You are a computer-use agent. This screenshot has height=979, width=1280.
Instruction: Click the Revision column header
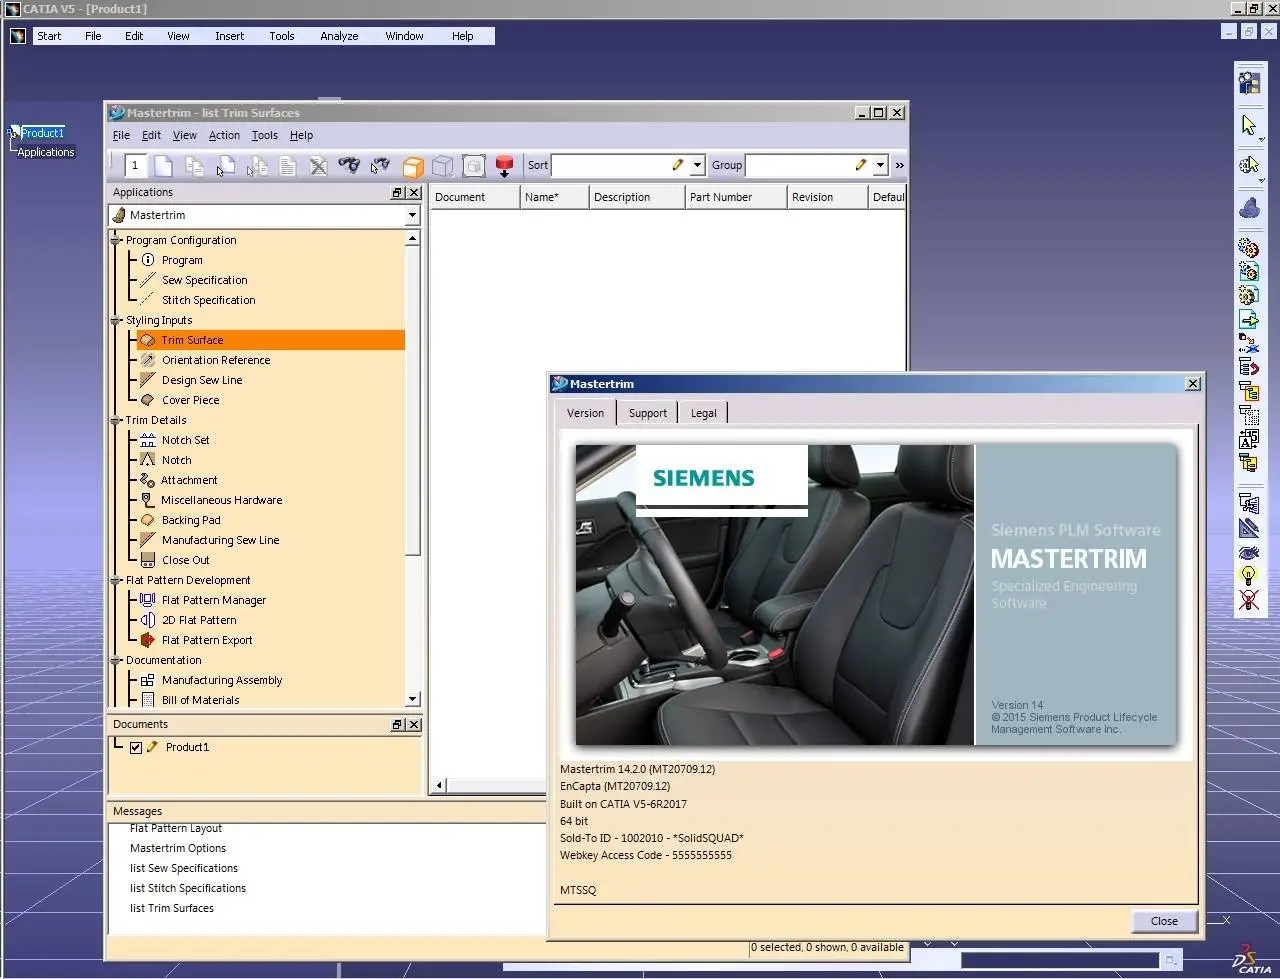tap(827, 197)
